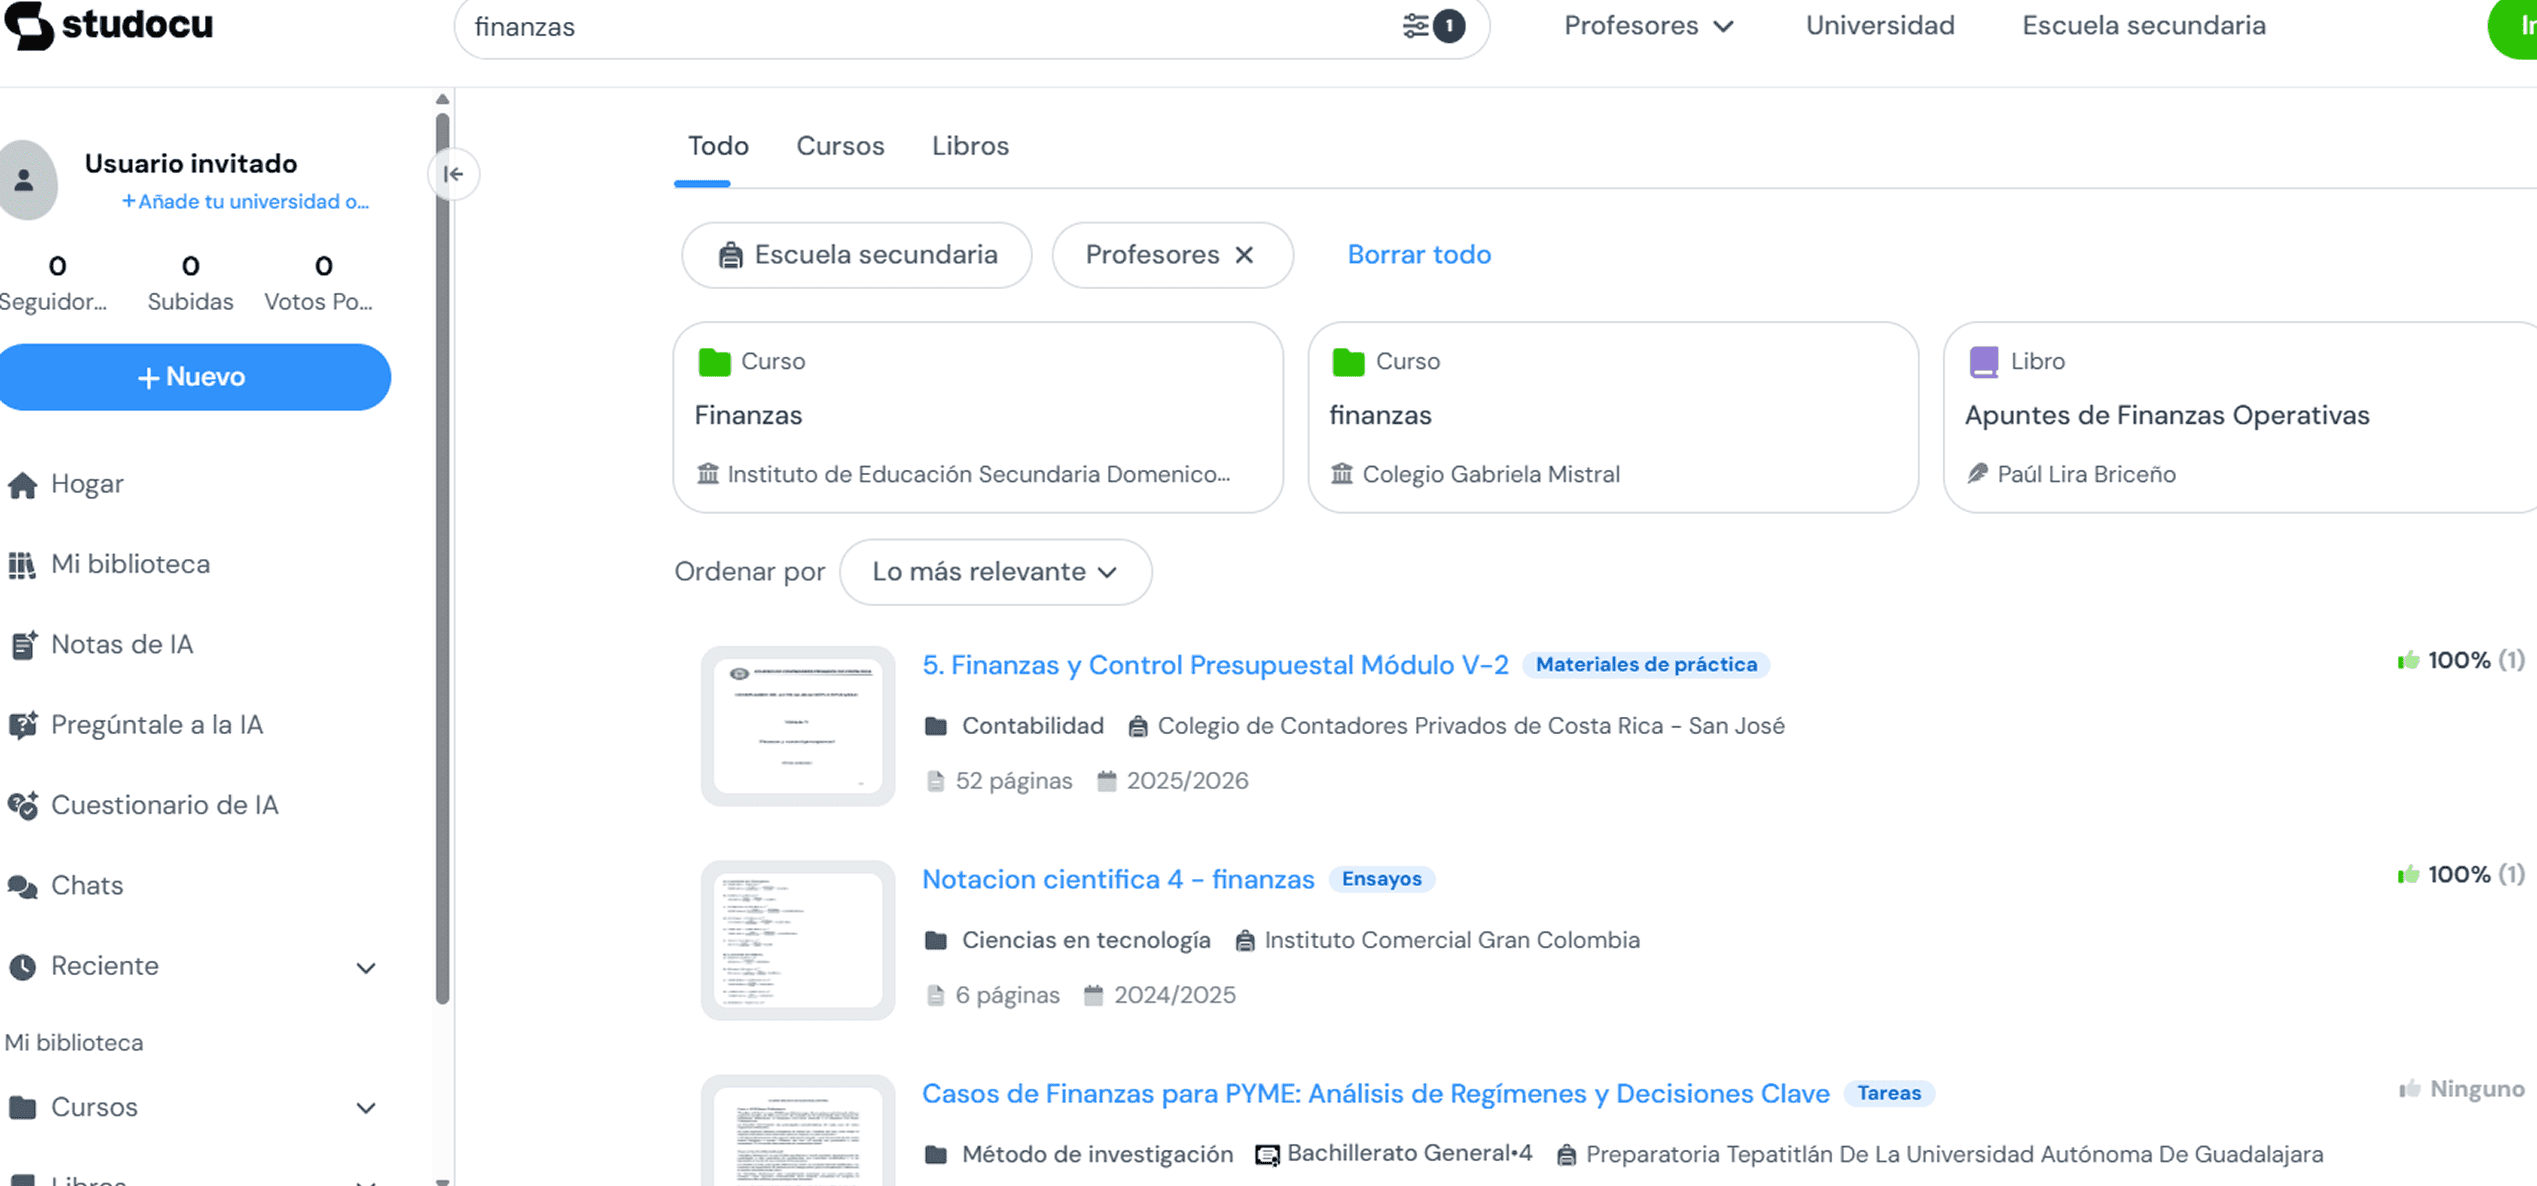Toggle the Escuela secundaria filter chip
The width and height of the screenshot is (2537, 1186).
click(857, 255)
